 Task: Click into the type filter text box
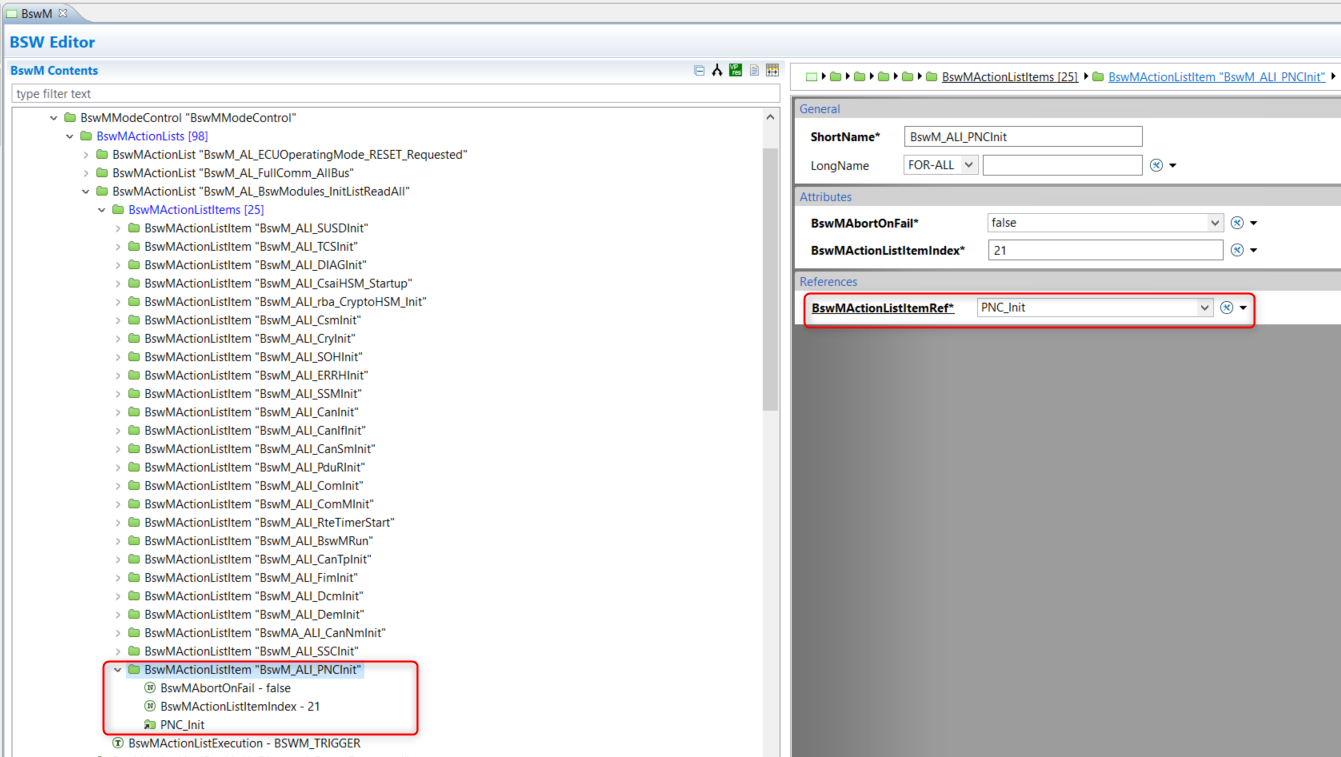tap(395, 94)
